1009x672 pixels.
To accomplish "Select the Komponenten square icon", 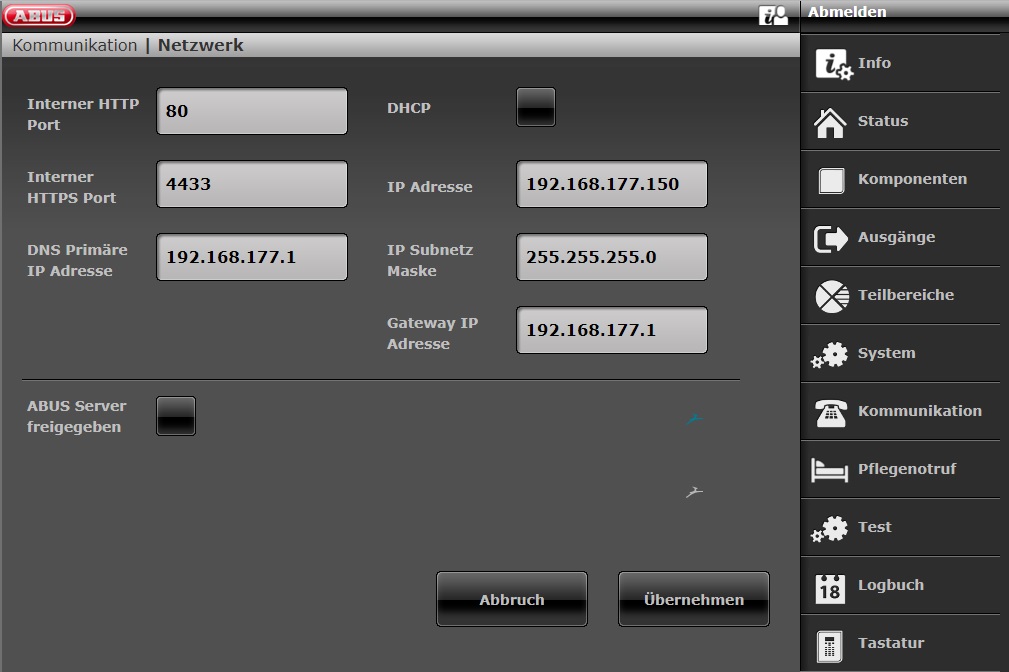I will [831, 180].
